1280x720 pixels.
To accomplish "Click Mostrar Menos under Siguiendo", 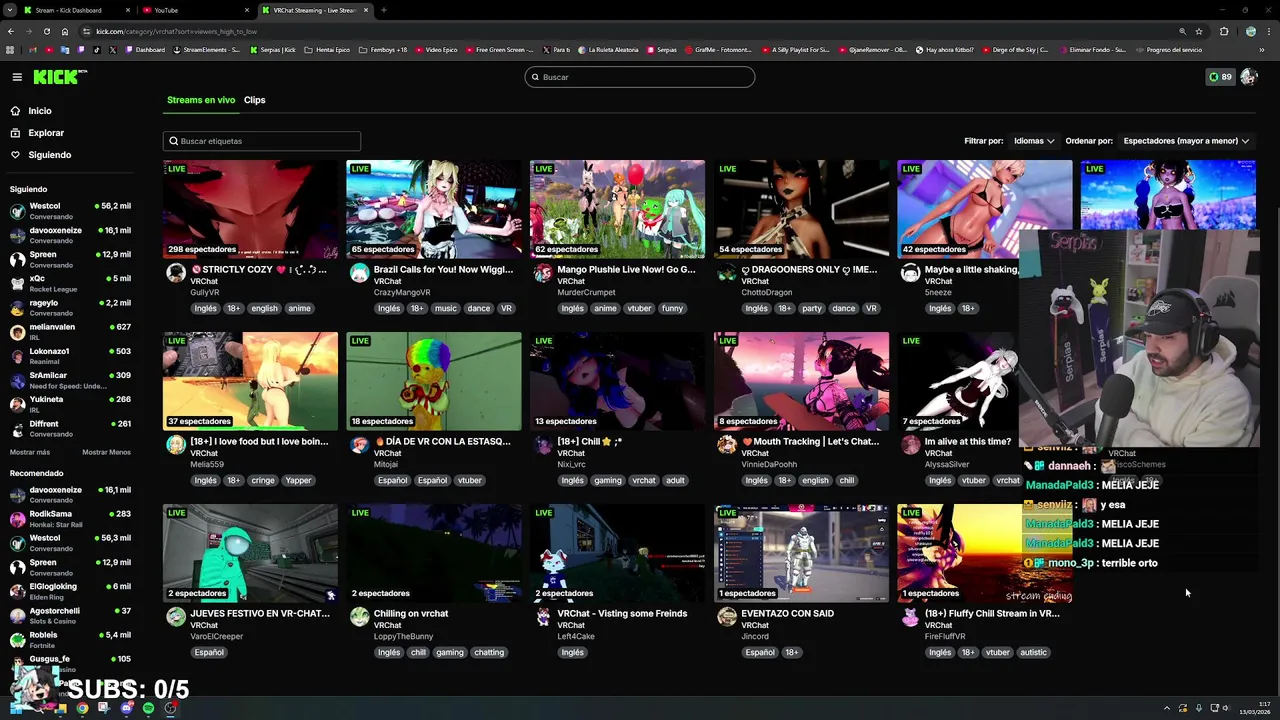I will click(106, 452).
